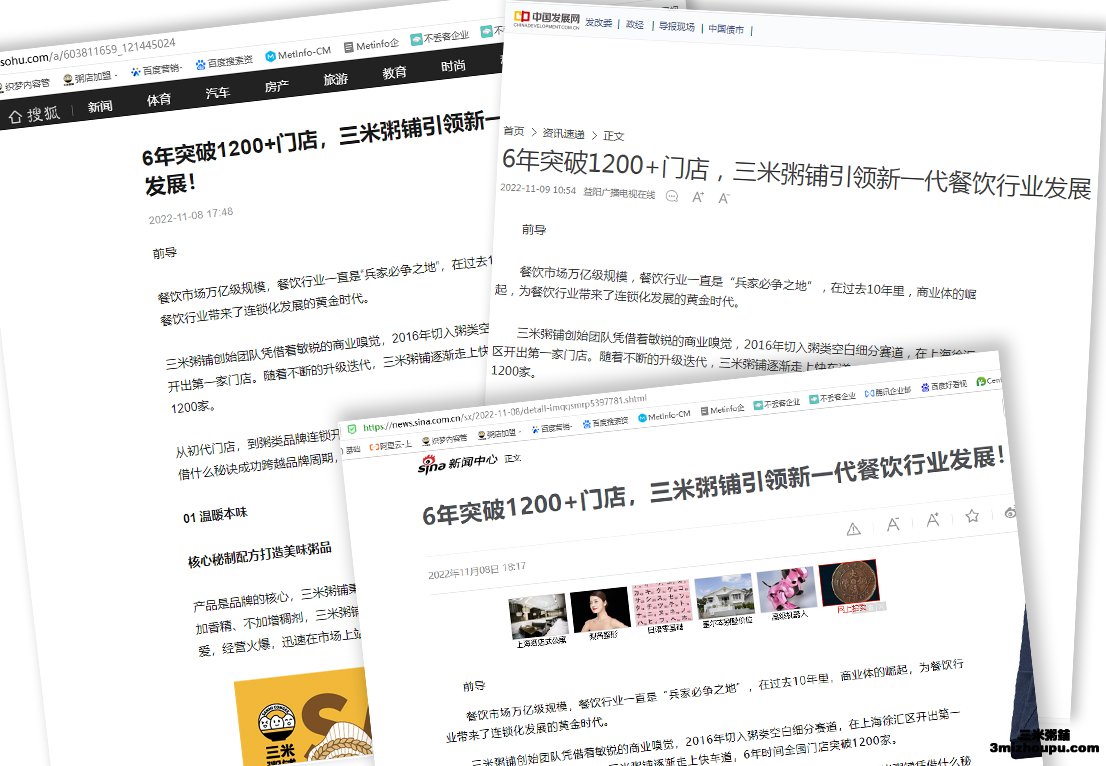Click the 01 温暖本味 section heading

coord(215,515)
